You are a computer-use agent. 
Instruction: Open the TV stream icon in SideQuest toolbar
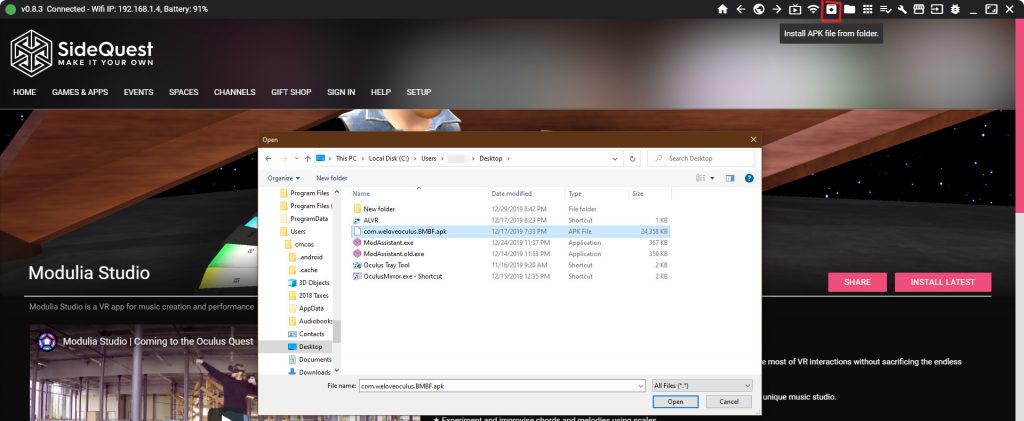795,9
